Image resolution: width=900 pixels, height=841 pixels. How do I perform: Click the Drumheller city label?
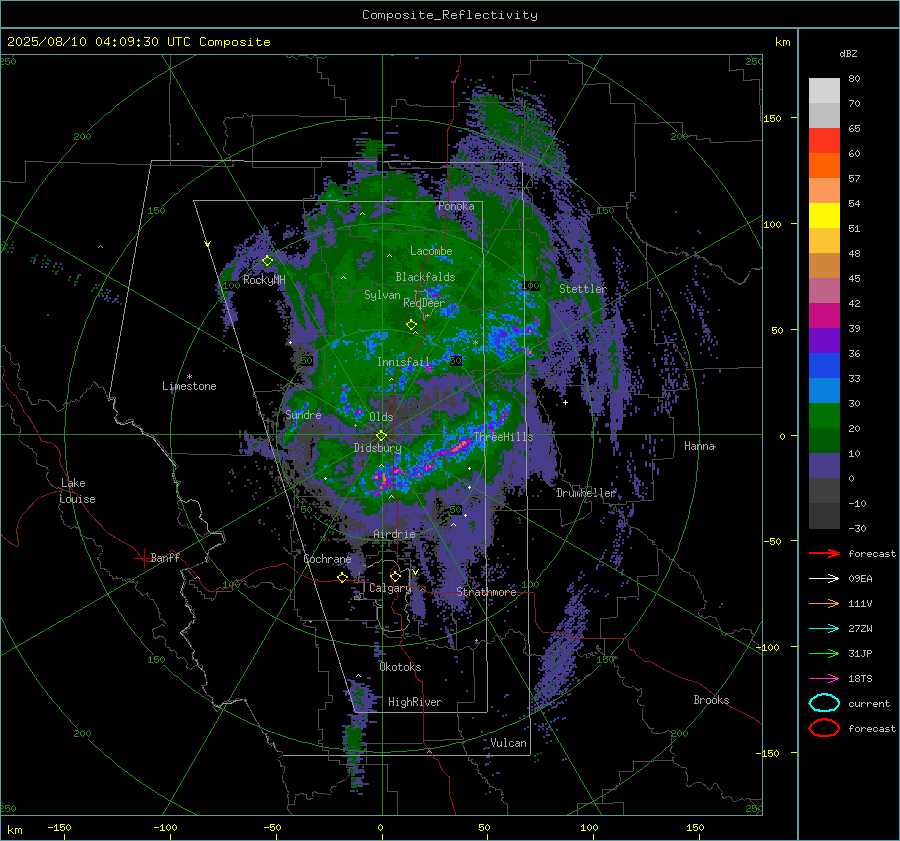point(586,493)
